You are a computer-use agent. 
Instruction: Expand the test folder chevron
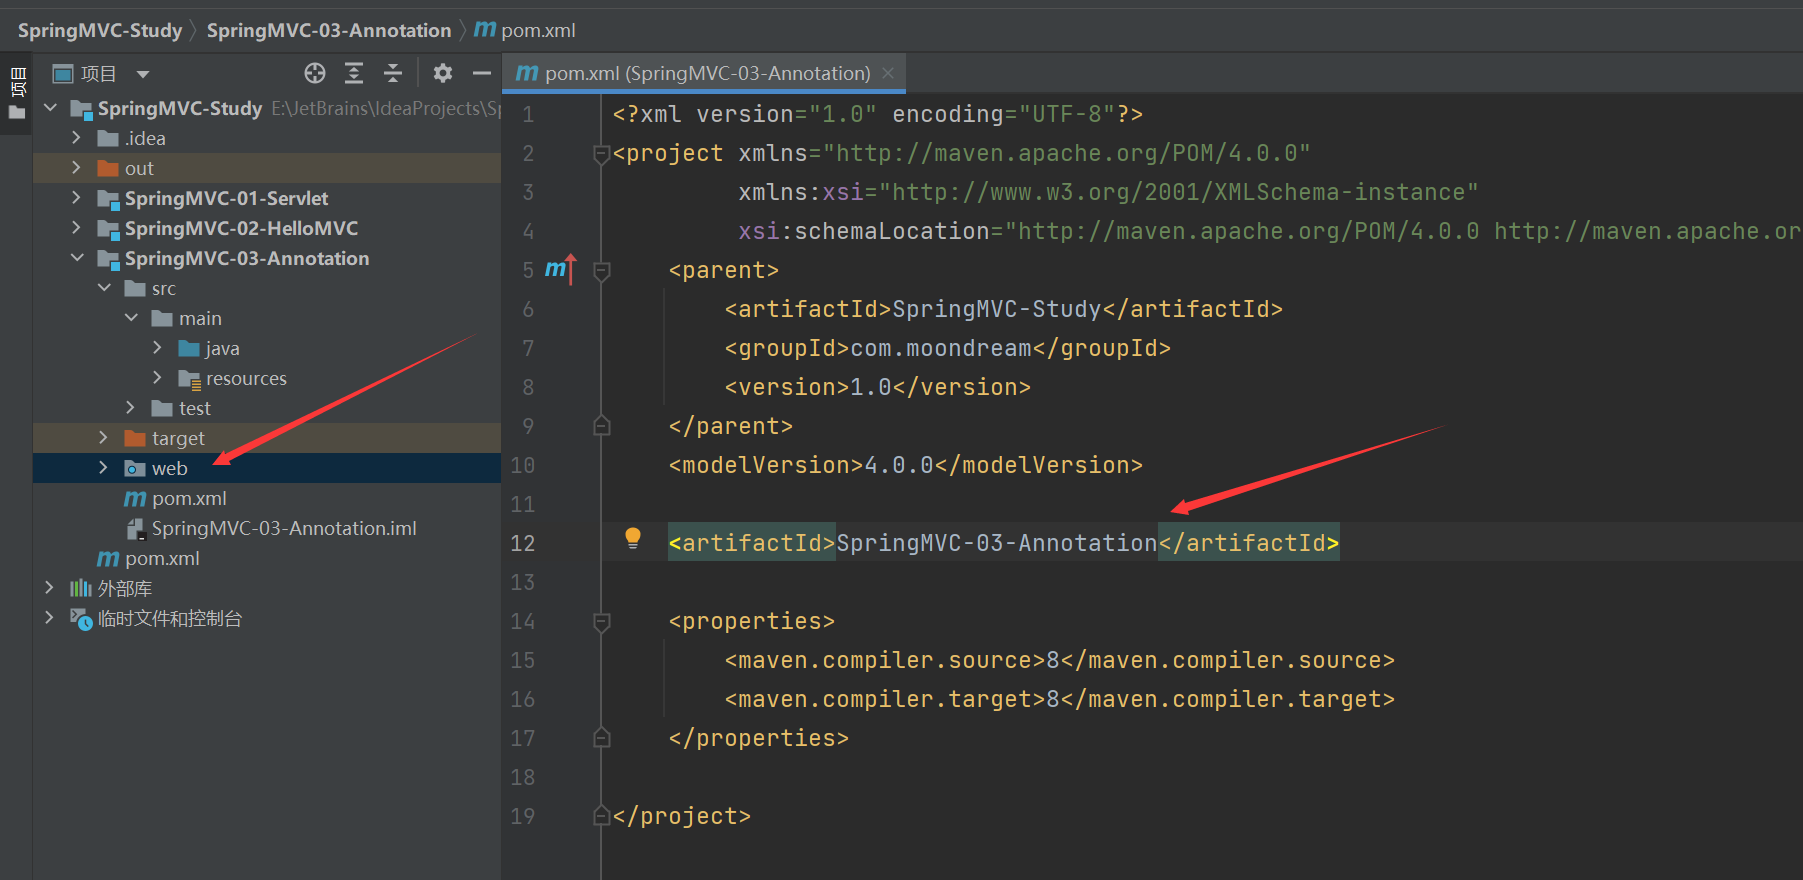point(130,407)
